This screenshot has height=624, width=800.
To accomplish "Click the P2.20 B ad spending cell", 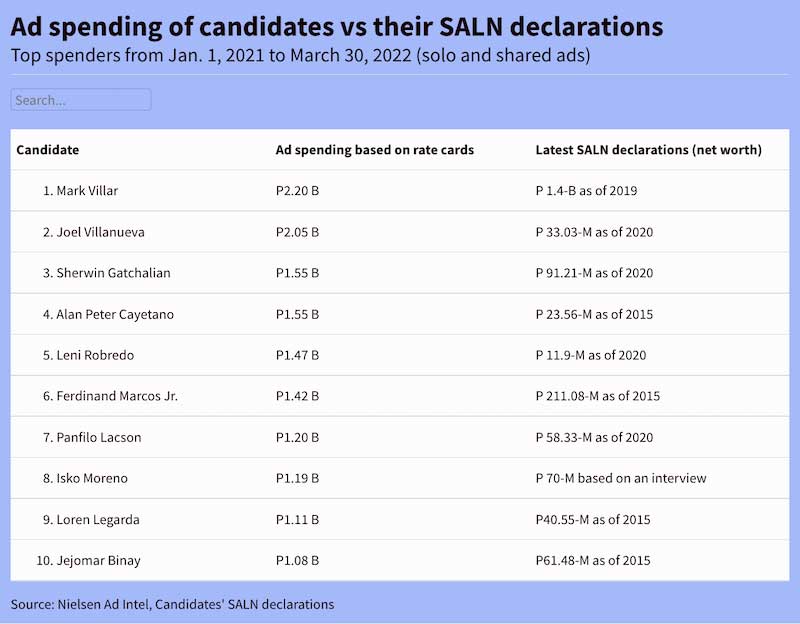I will coord(297,190).
